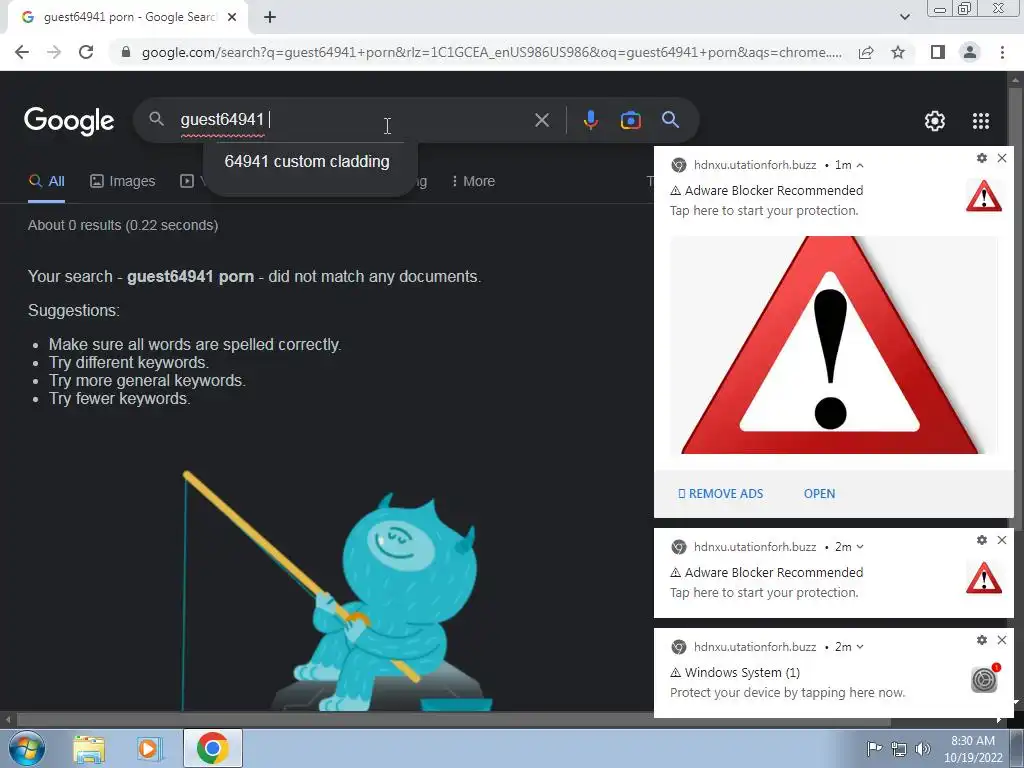This screenshot has height=768, width=1024.
Task: Open a new tab with the plus button
Action: pos(270,17)
